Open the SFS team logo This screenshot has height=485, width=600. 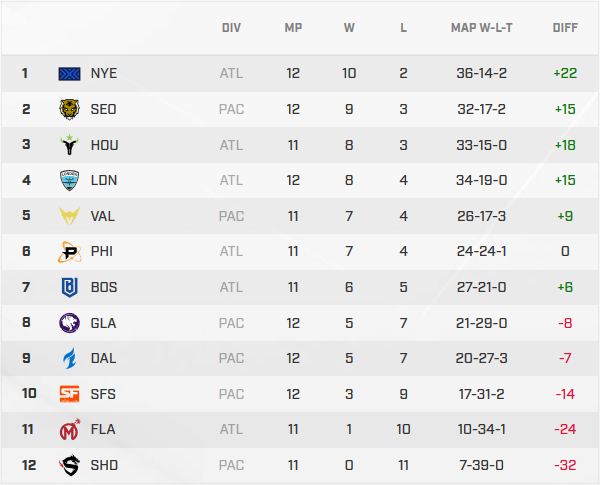70,394
